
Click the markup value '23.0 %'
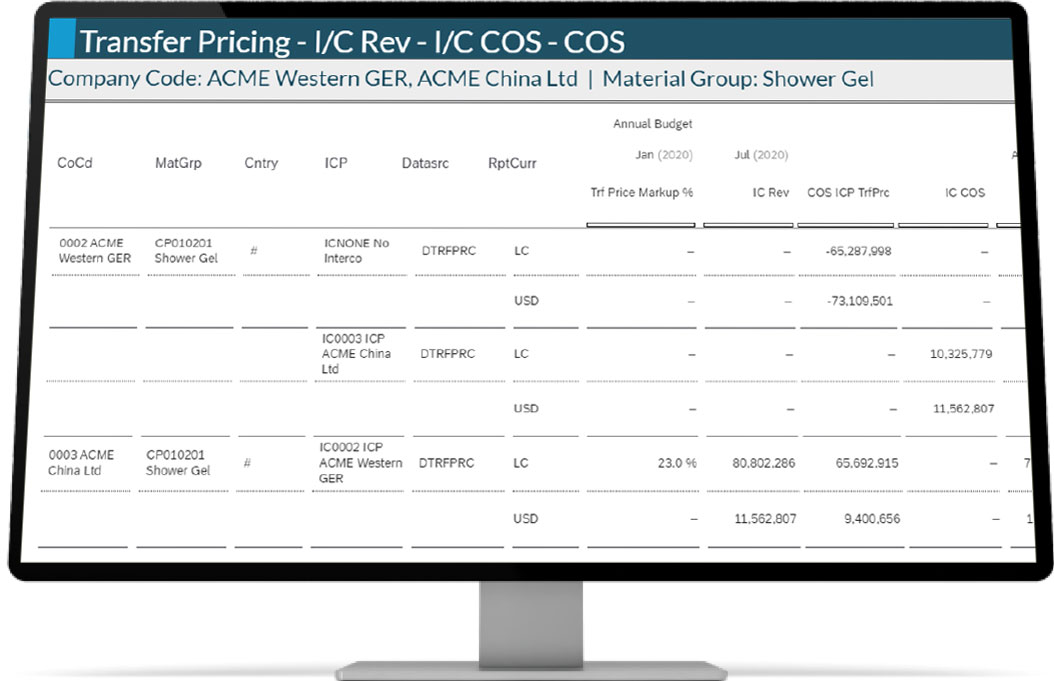click(x=677, y=463)
